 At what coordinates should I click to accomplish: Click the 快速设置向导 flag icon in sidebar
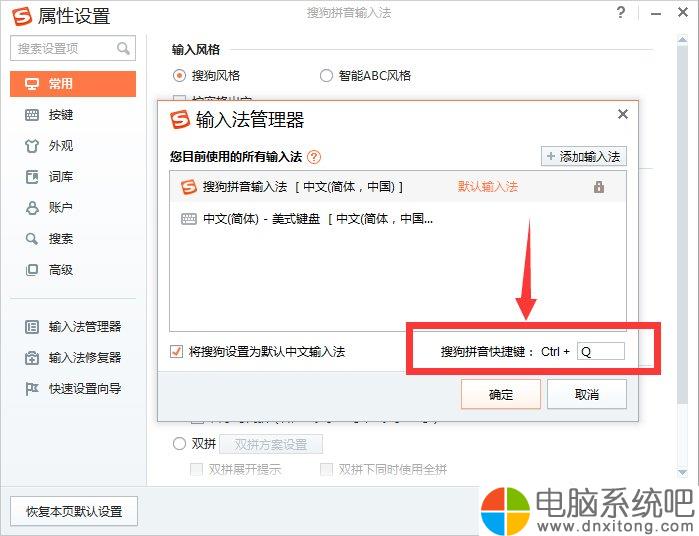click(x=32, y=389)
